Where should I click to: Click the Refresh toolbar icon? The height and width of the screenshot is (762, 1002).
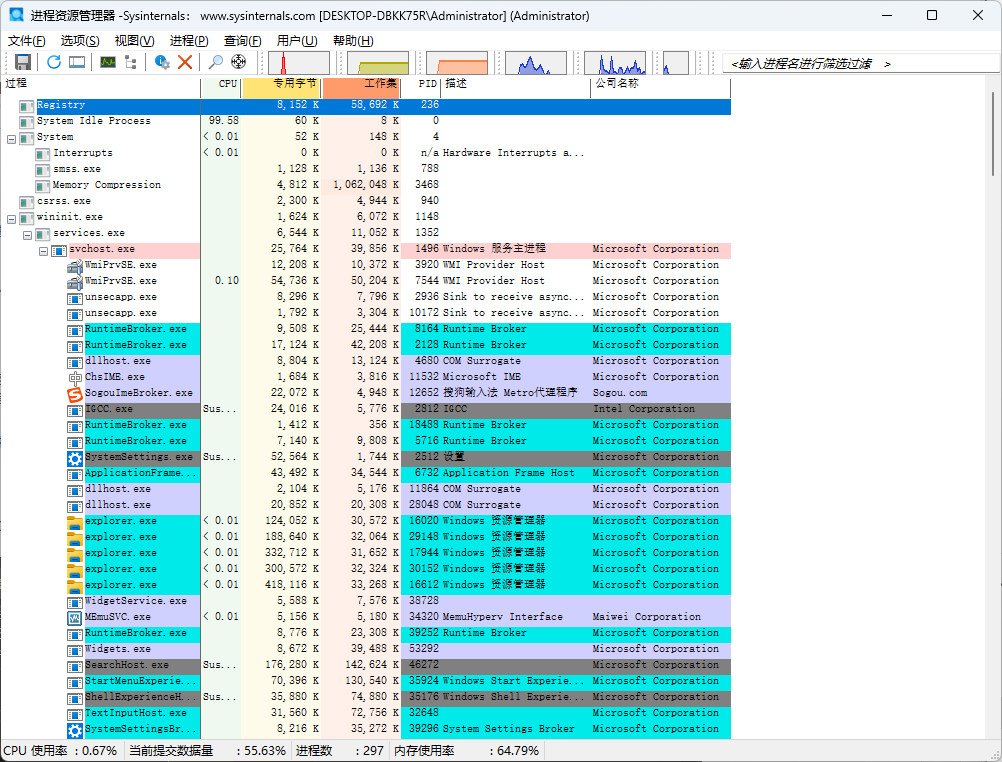tap(54, 62)
